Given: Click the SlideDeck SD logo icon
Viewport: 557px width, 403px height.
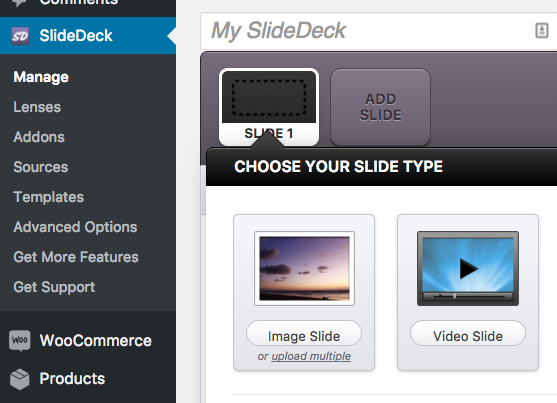Looking at the screenshot, I should click(20, 36).
